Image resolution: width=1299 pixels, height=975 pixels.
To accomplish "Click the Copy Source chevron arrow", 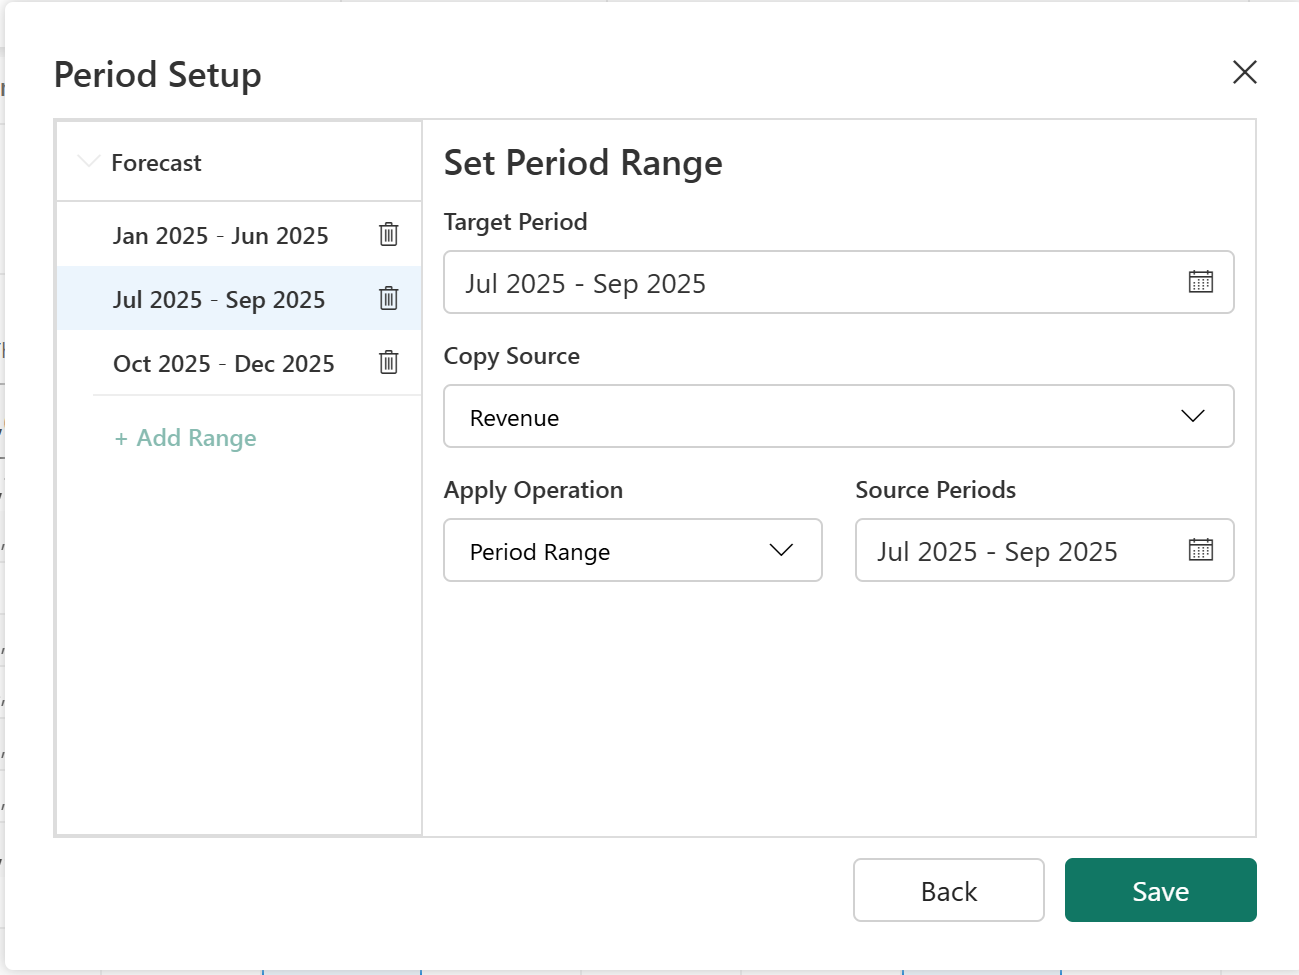I will [x=1192, y=416].
